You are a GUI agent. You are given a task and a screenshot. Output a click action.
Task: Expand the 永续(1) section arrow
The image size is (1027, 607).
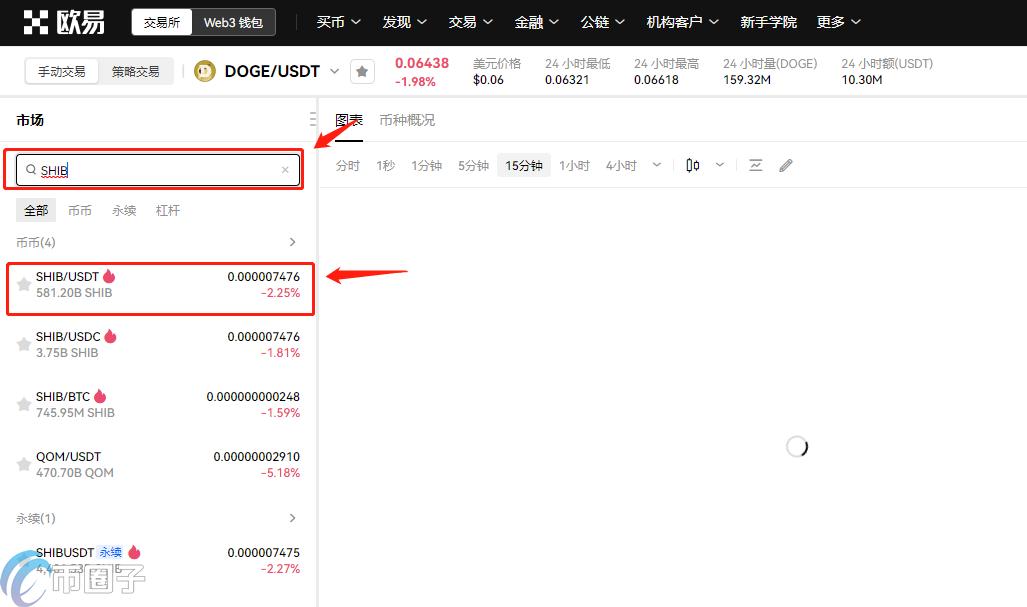coord(292,518)
